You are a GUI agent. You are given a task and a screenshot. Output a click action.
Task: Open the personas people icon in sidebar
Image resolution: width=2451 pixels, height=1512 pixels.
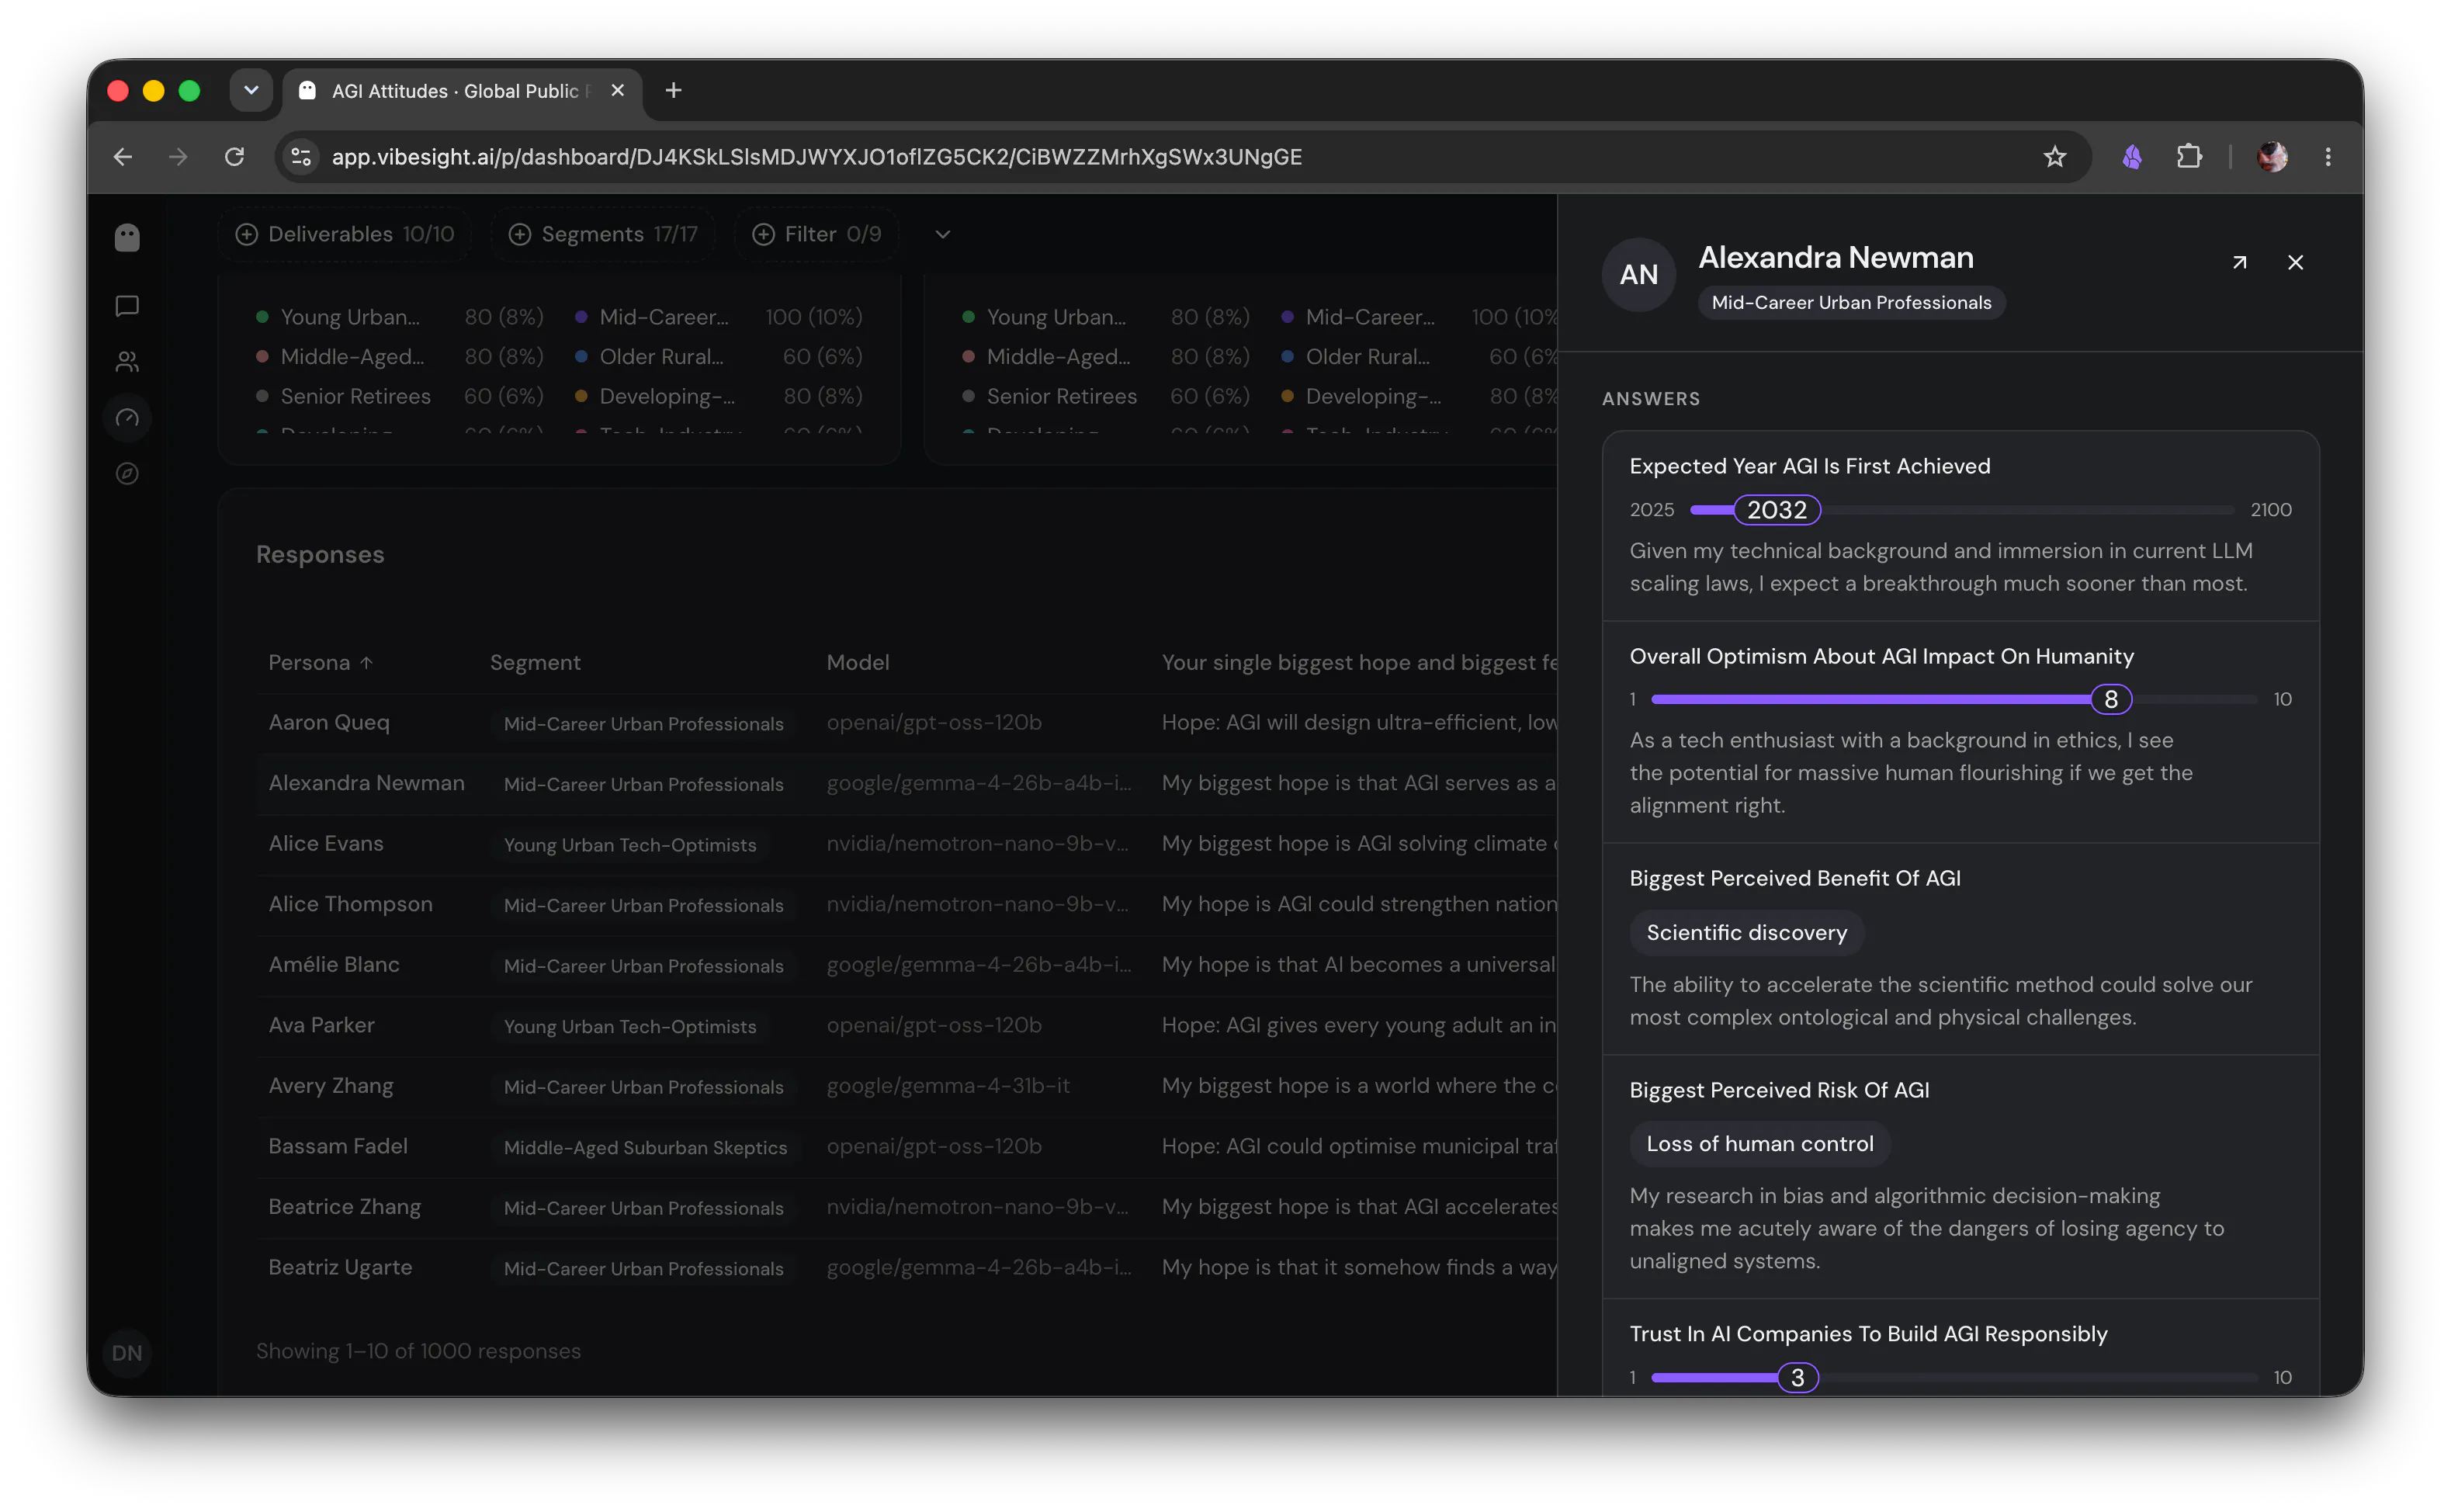[127, 362]
